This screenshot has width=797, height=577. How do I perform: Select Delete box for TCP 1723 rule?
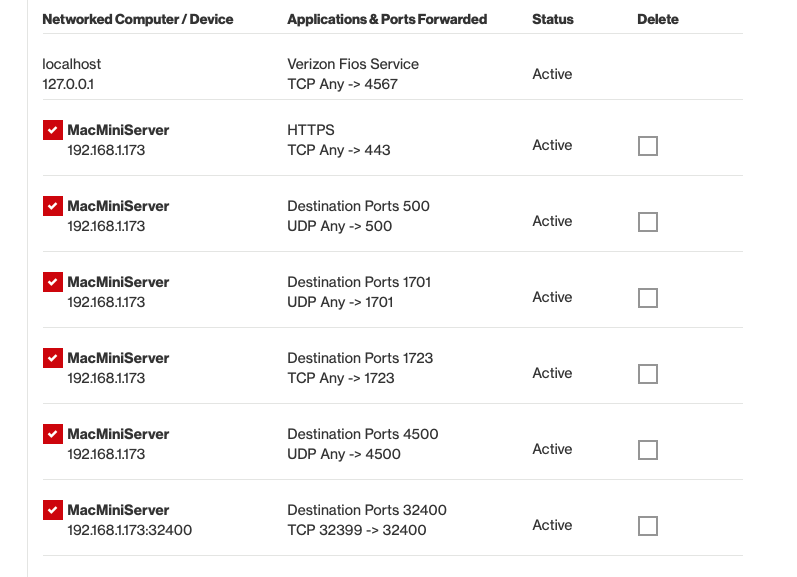point(648,374)
